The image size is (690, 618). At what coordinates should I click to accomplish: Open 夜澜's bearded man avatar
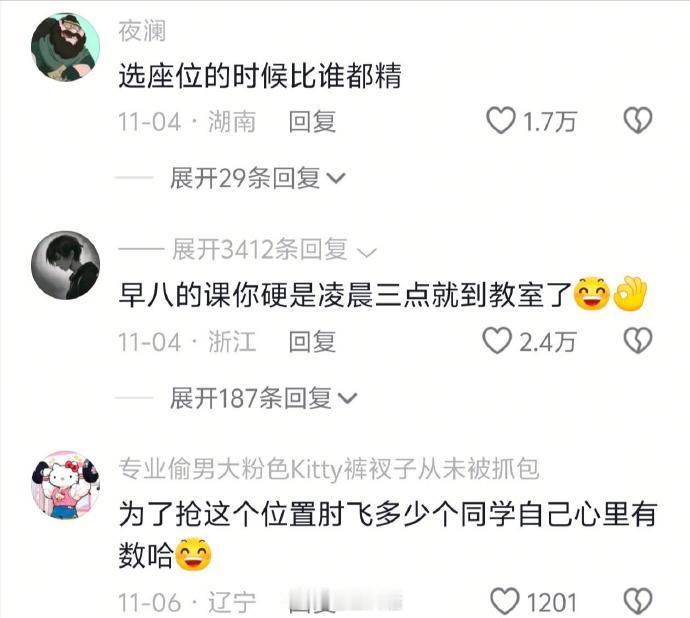click(66, 47)
